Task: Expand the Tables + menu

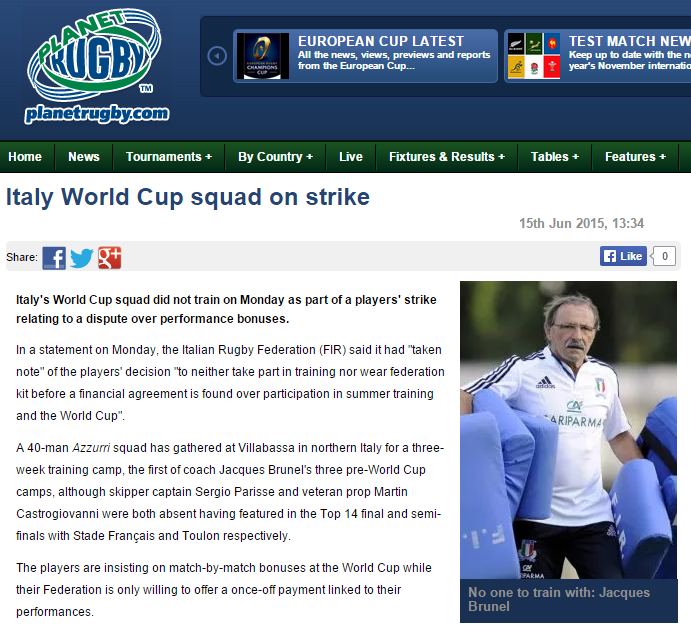Action: 554,157
